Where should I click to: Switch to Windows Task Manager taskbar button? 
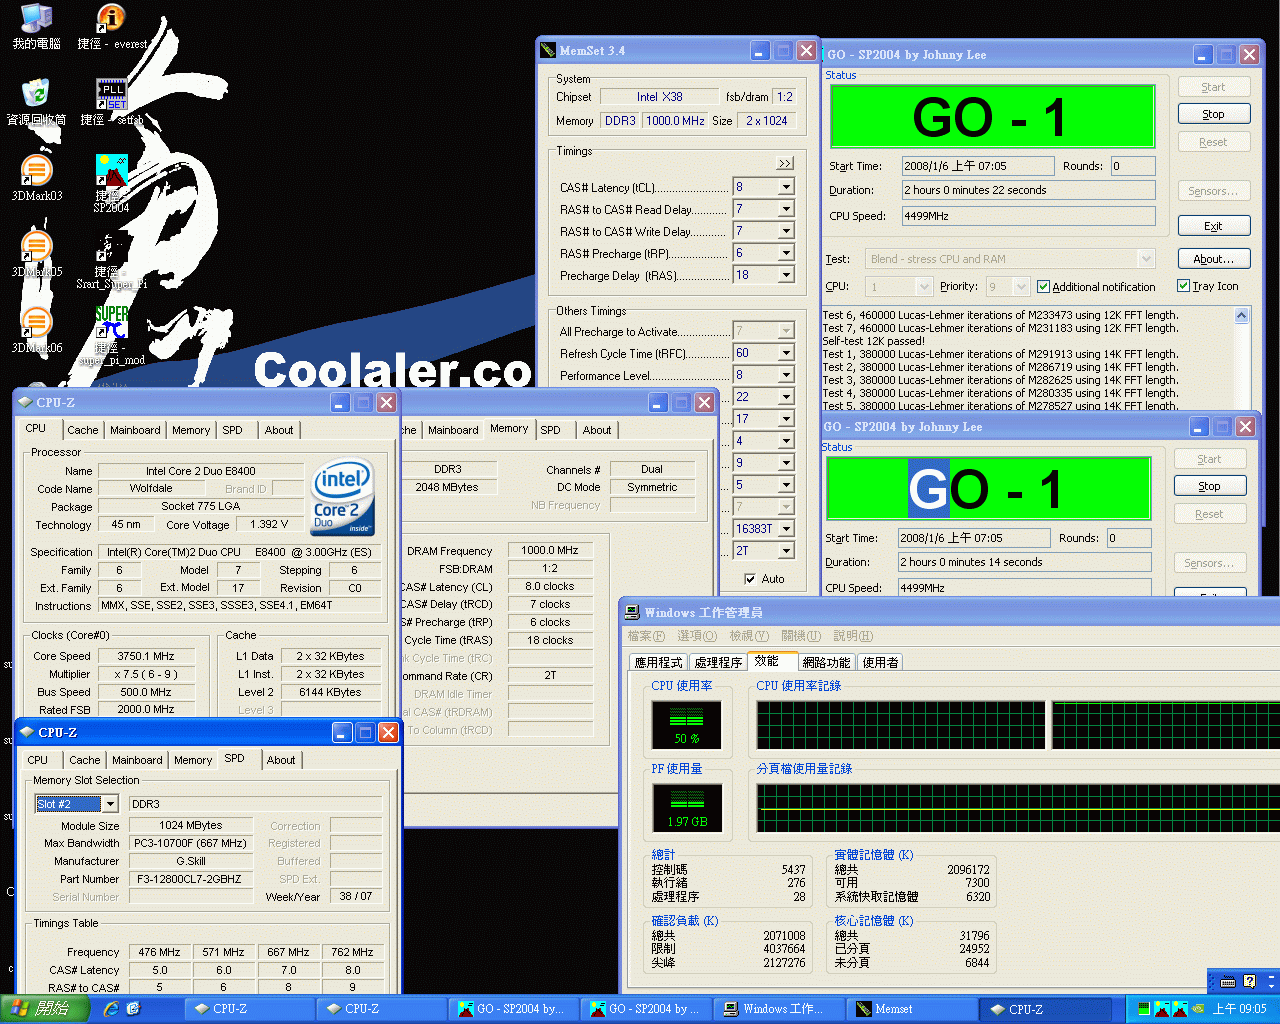coord(781,1009)
